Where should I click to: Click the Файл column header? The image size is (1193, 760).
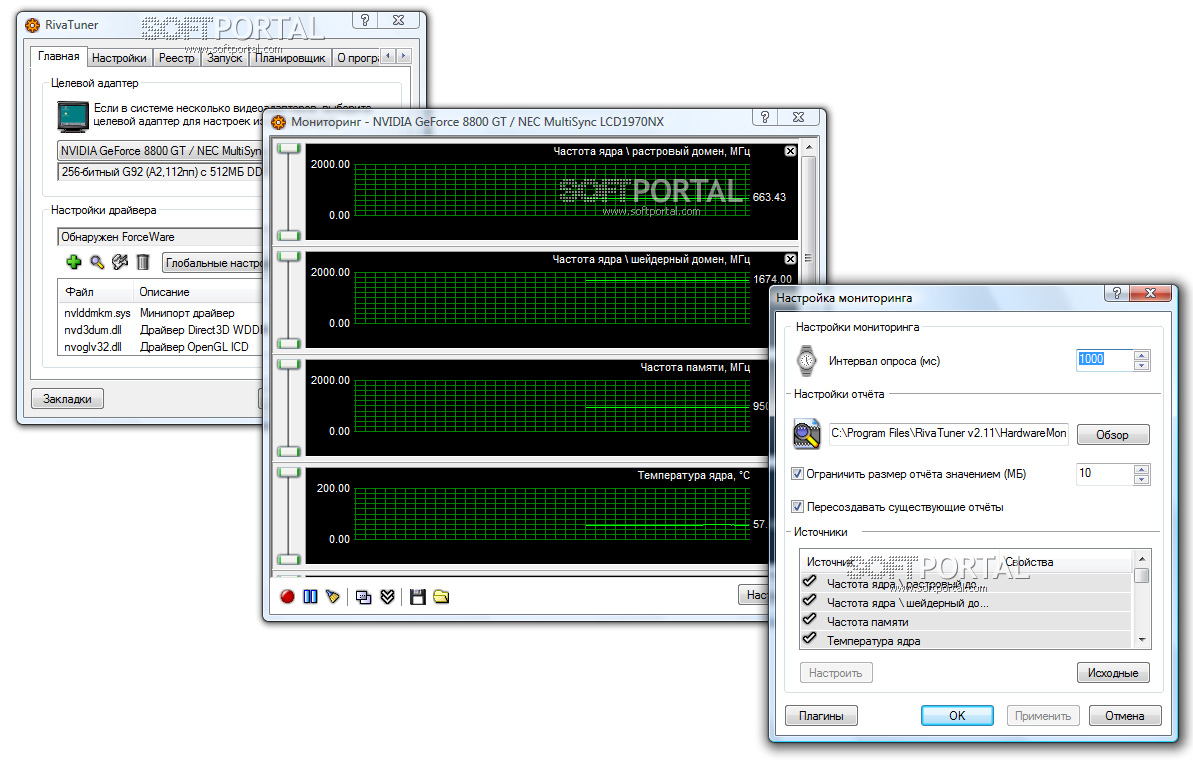point(96,292)
